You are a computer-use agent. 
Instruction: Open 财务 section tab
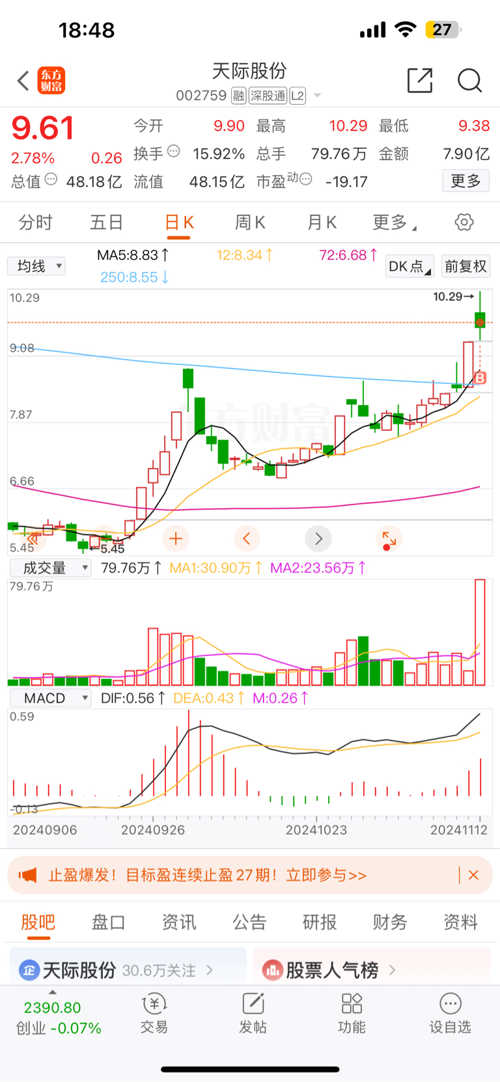coord(390,922)
